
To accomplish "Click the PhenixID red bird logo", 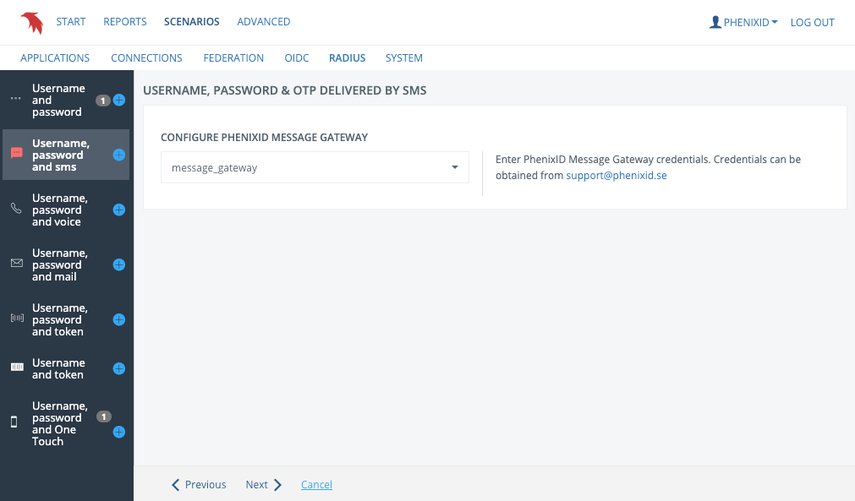I will tap(32, 22).
